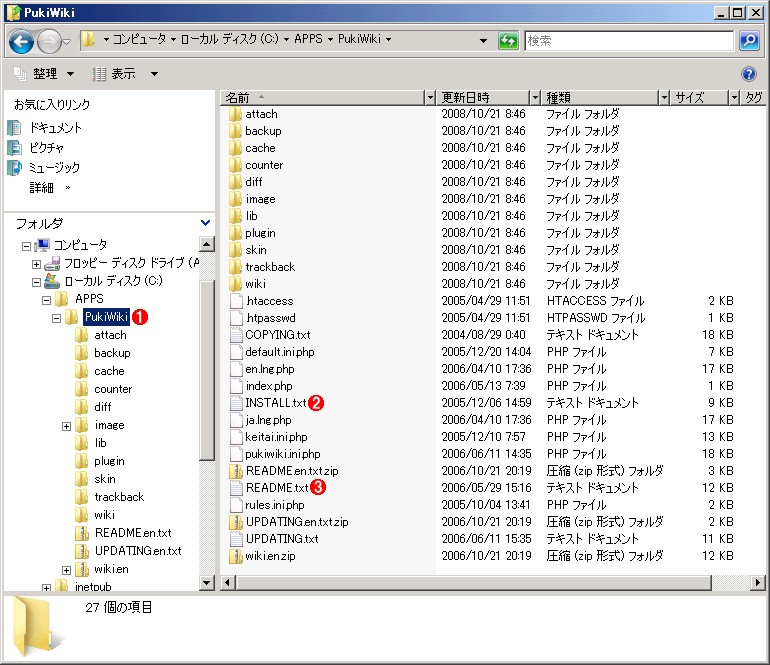Collapse the フォルダ pane chevron

[206, 223]
